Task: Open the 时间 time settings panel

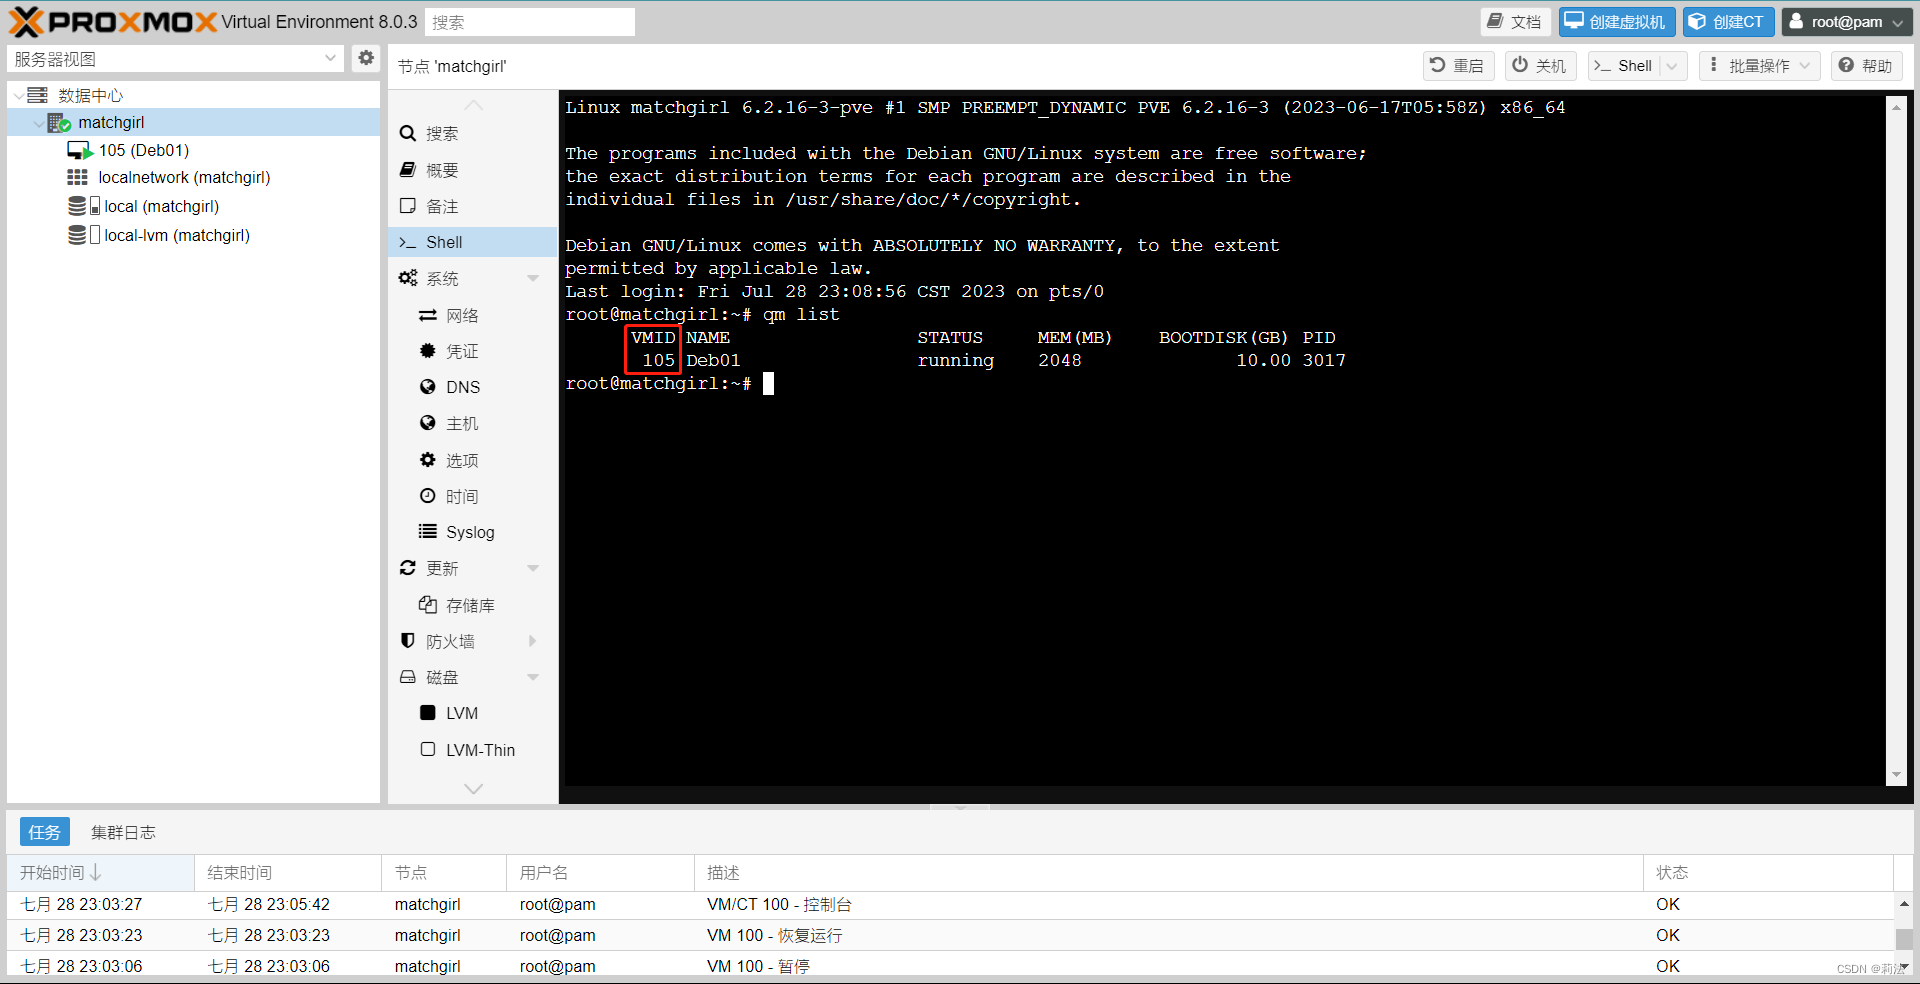Action: 461,495
